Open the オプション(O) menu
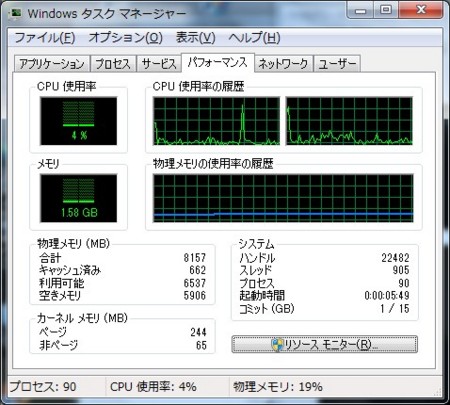The image size is (450, 405). point(125,37)
